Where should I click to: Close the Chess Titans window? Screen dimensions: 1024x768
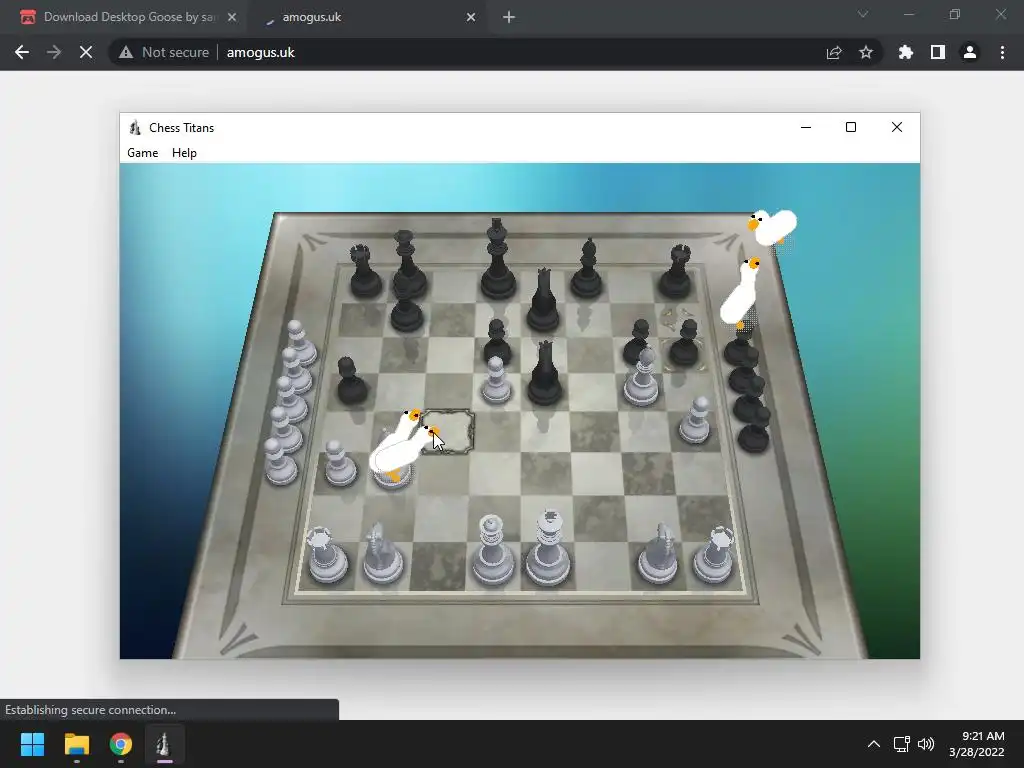pos(897,127)
